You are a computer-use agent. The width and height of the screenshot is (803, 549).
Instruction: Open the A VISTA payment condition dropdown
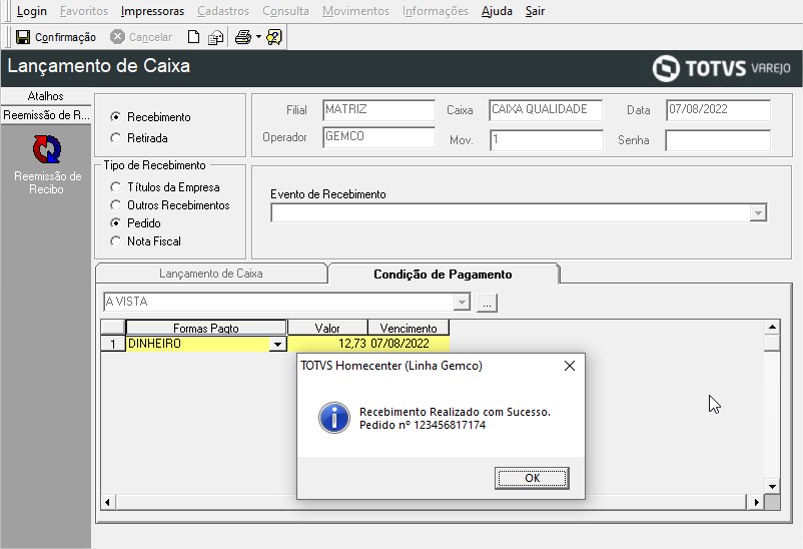(x=461, y=302)
